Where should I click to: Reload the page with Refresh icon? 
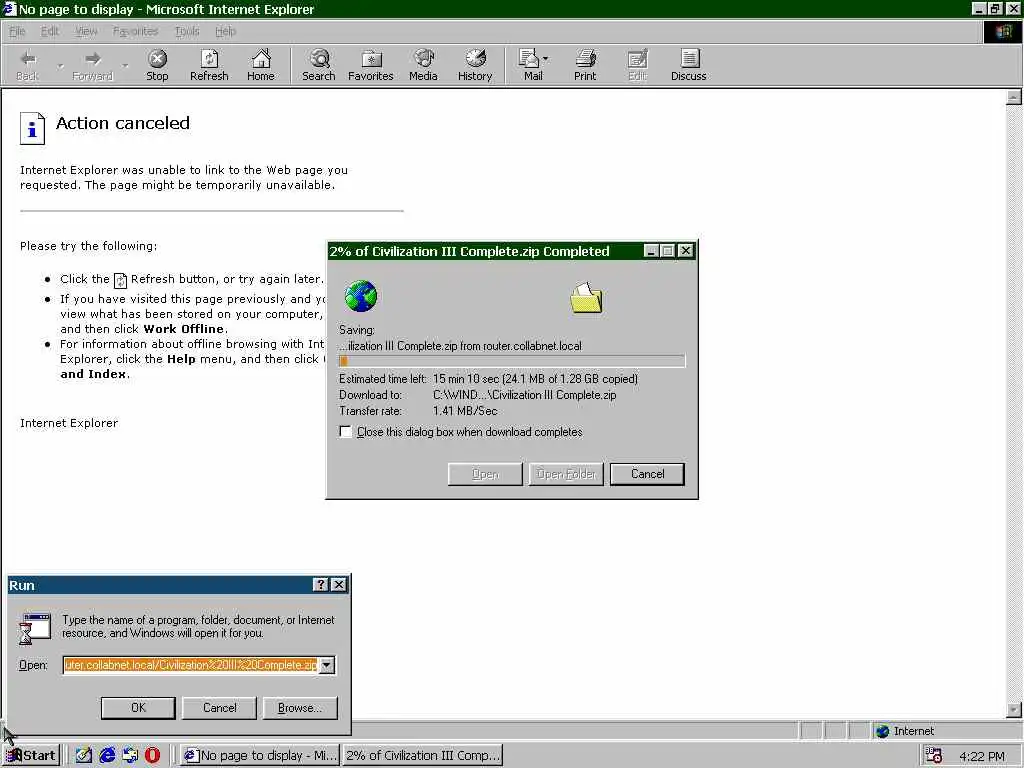point(209,59)
